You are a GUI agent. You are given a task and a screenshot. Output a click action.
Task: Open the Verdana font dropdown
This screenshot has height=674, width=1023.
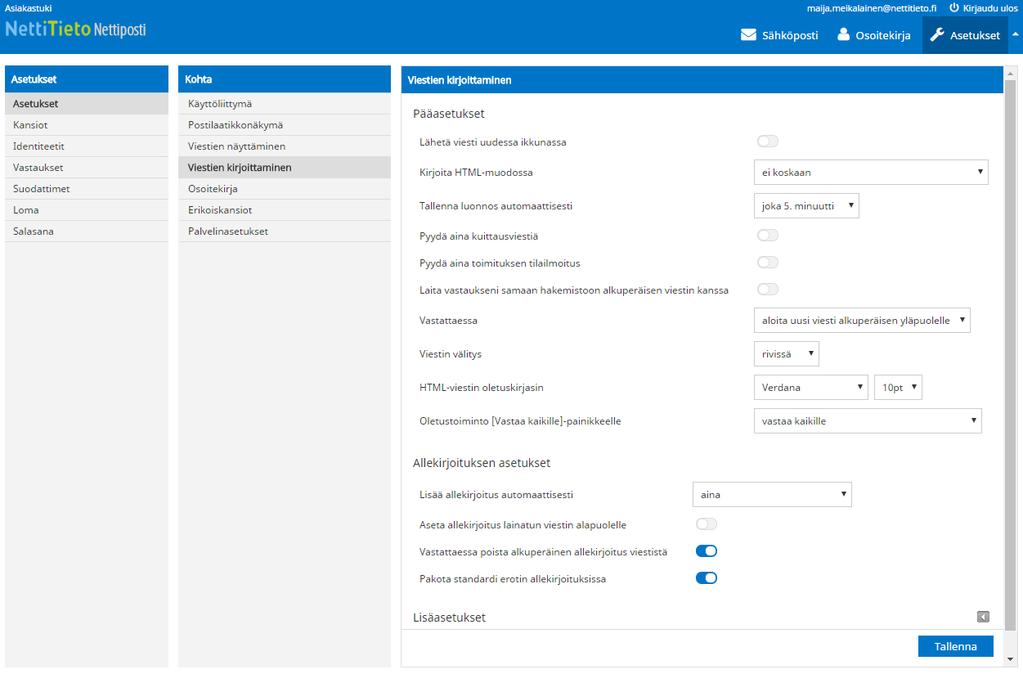click(x=811, y=387)
